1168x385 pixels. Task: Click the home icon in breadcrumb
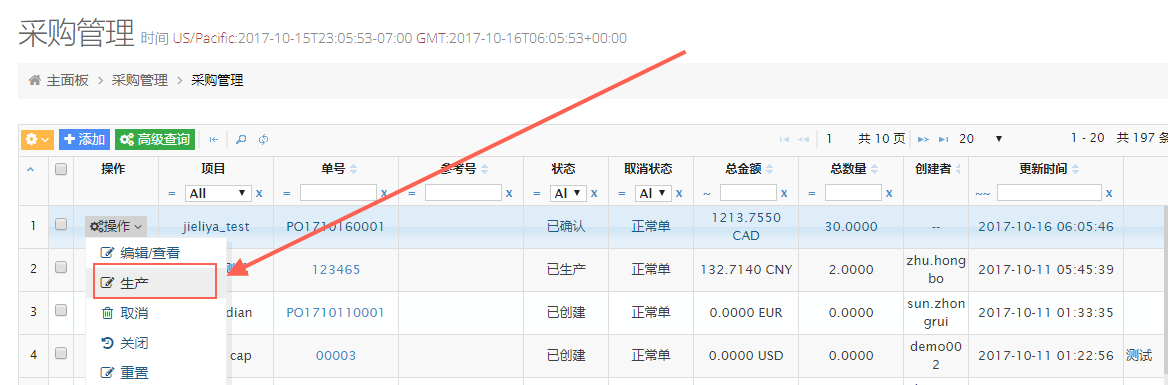click(x=34, y=80)
